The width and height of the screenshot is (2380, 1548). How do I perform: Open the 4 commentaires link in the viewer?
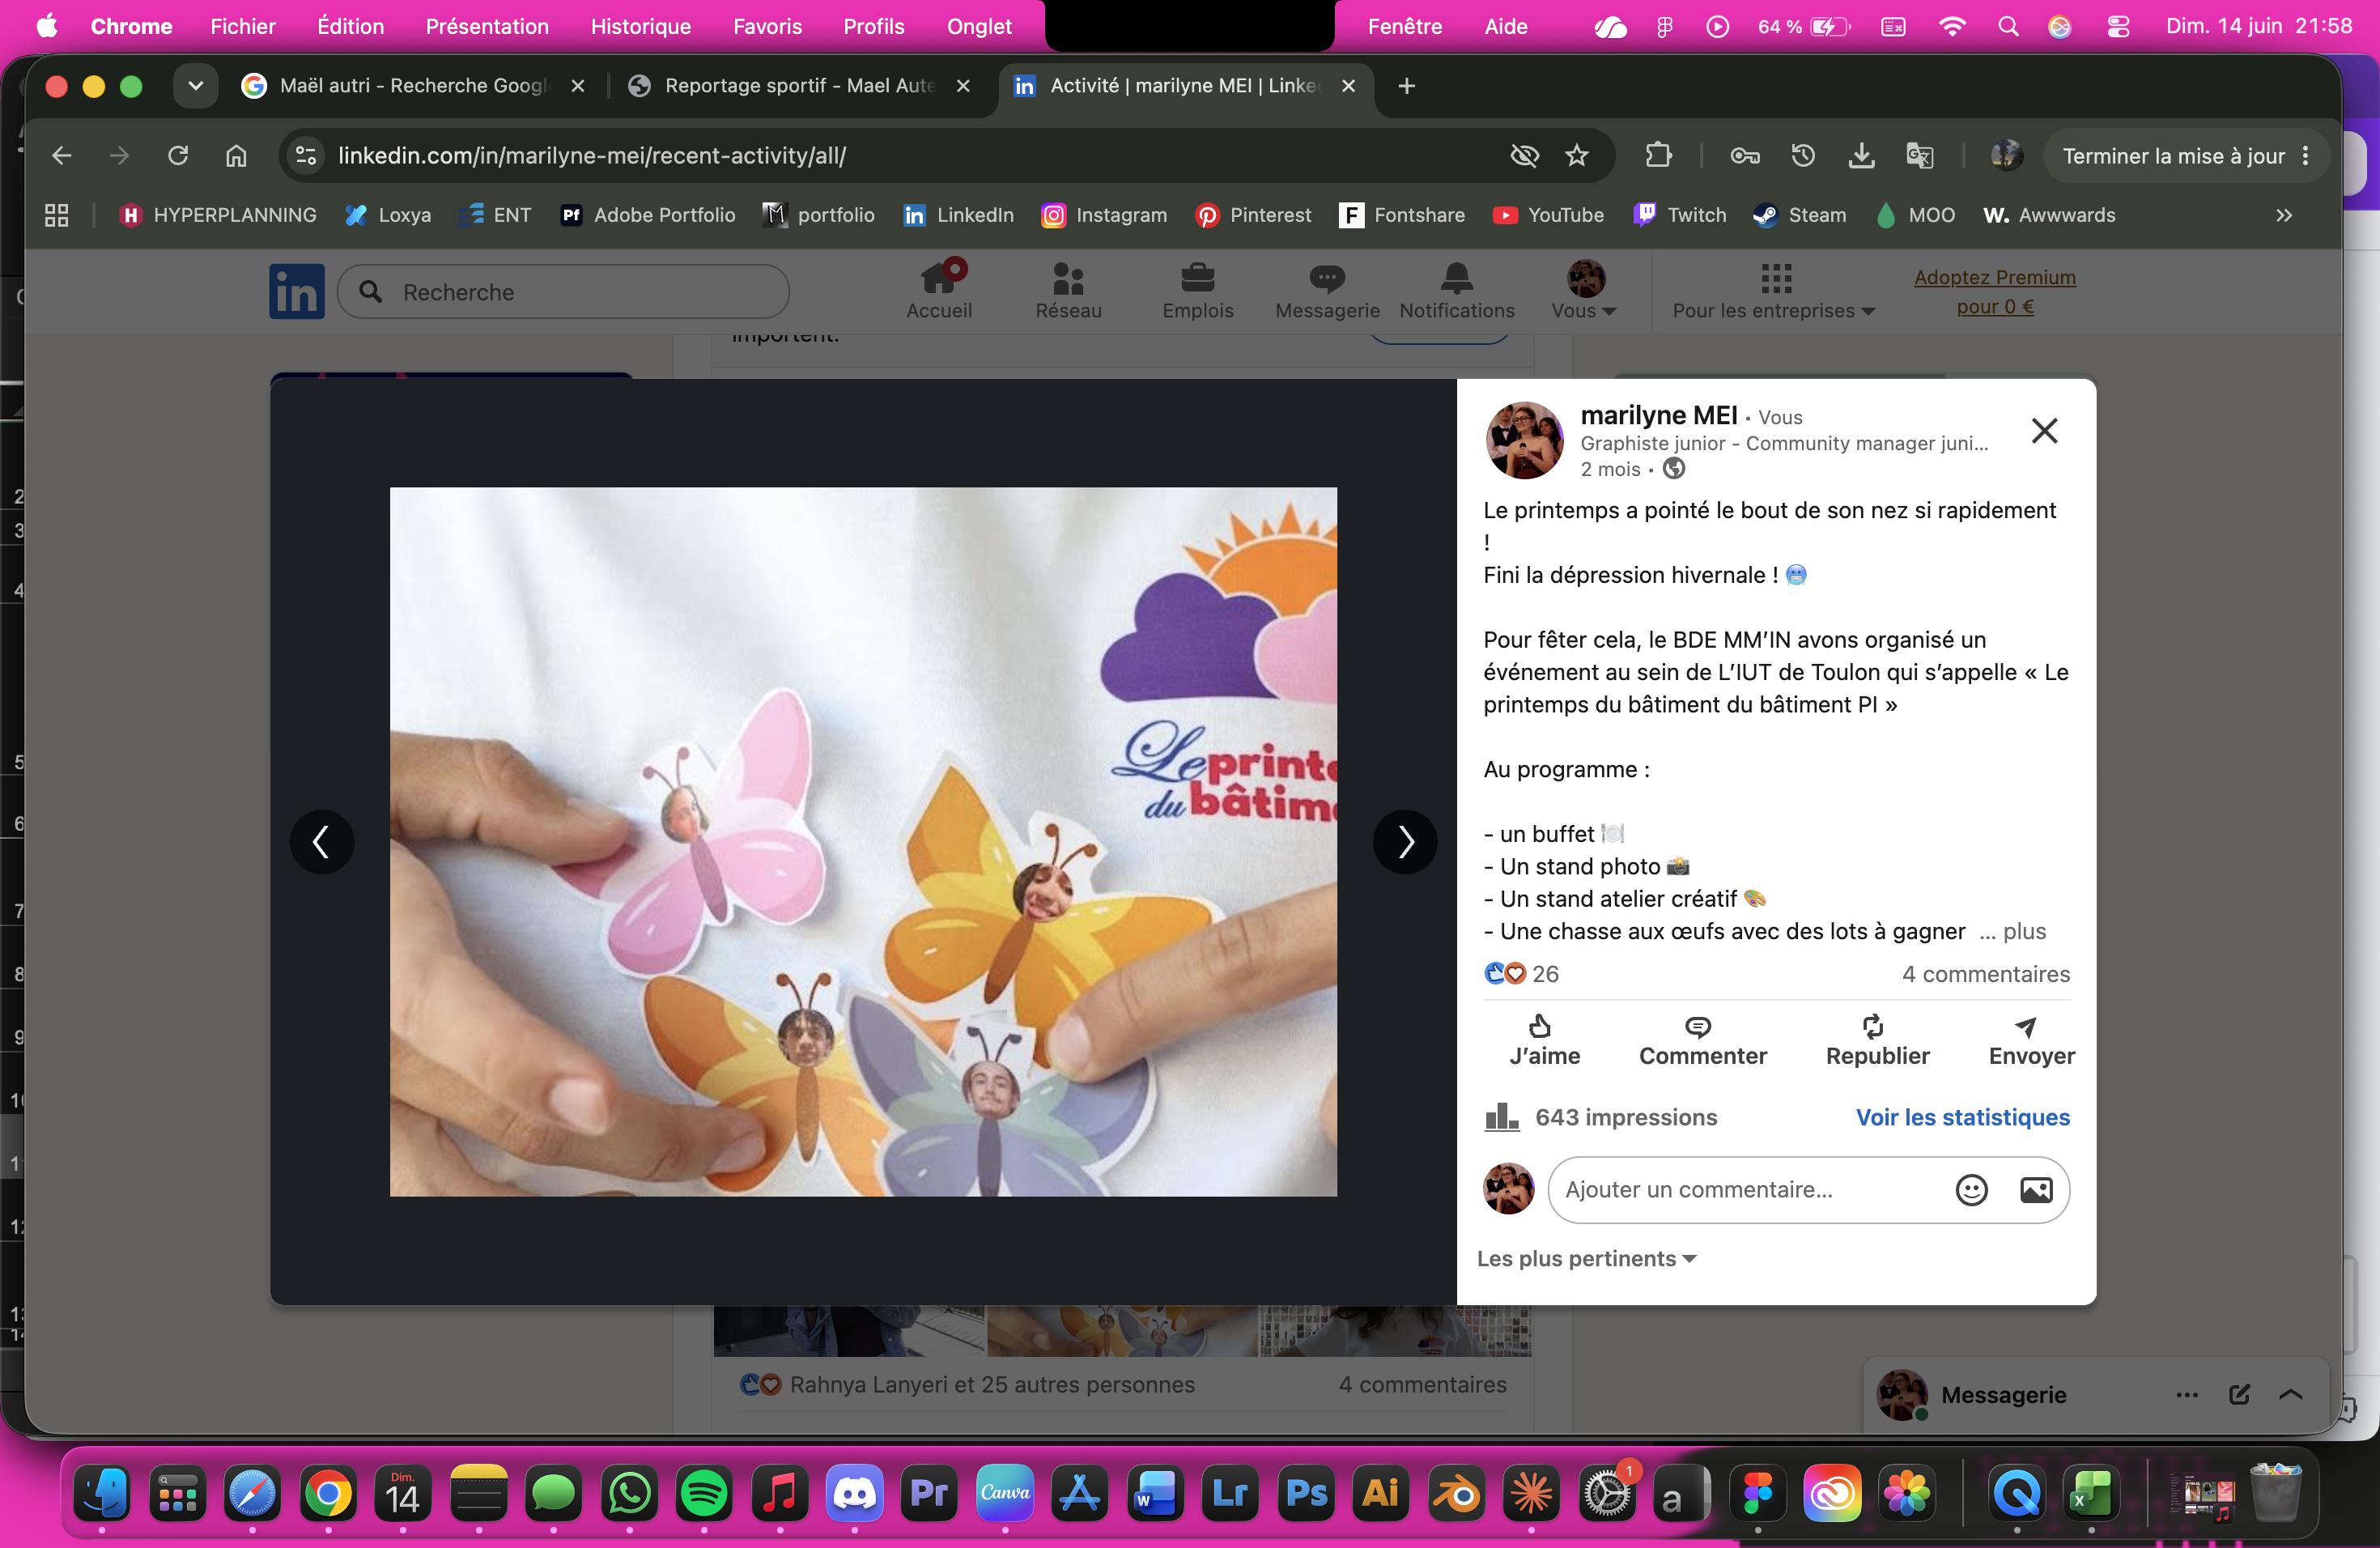1985,973
